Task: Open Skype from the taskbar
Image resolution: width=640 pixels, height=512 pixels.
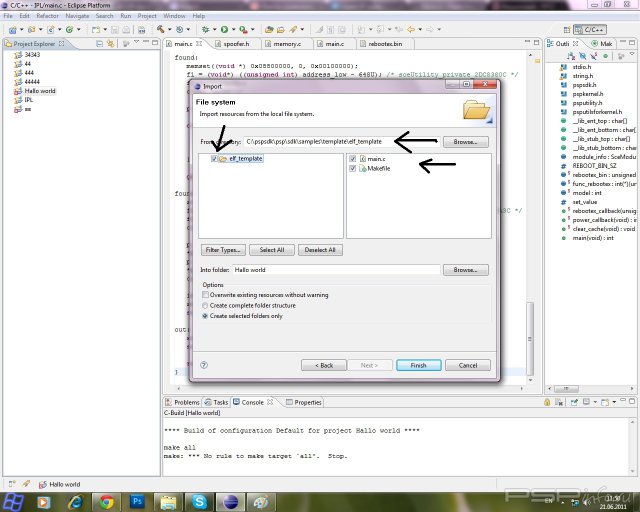Action: tap(199, 500)
